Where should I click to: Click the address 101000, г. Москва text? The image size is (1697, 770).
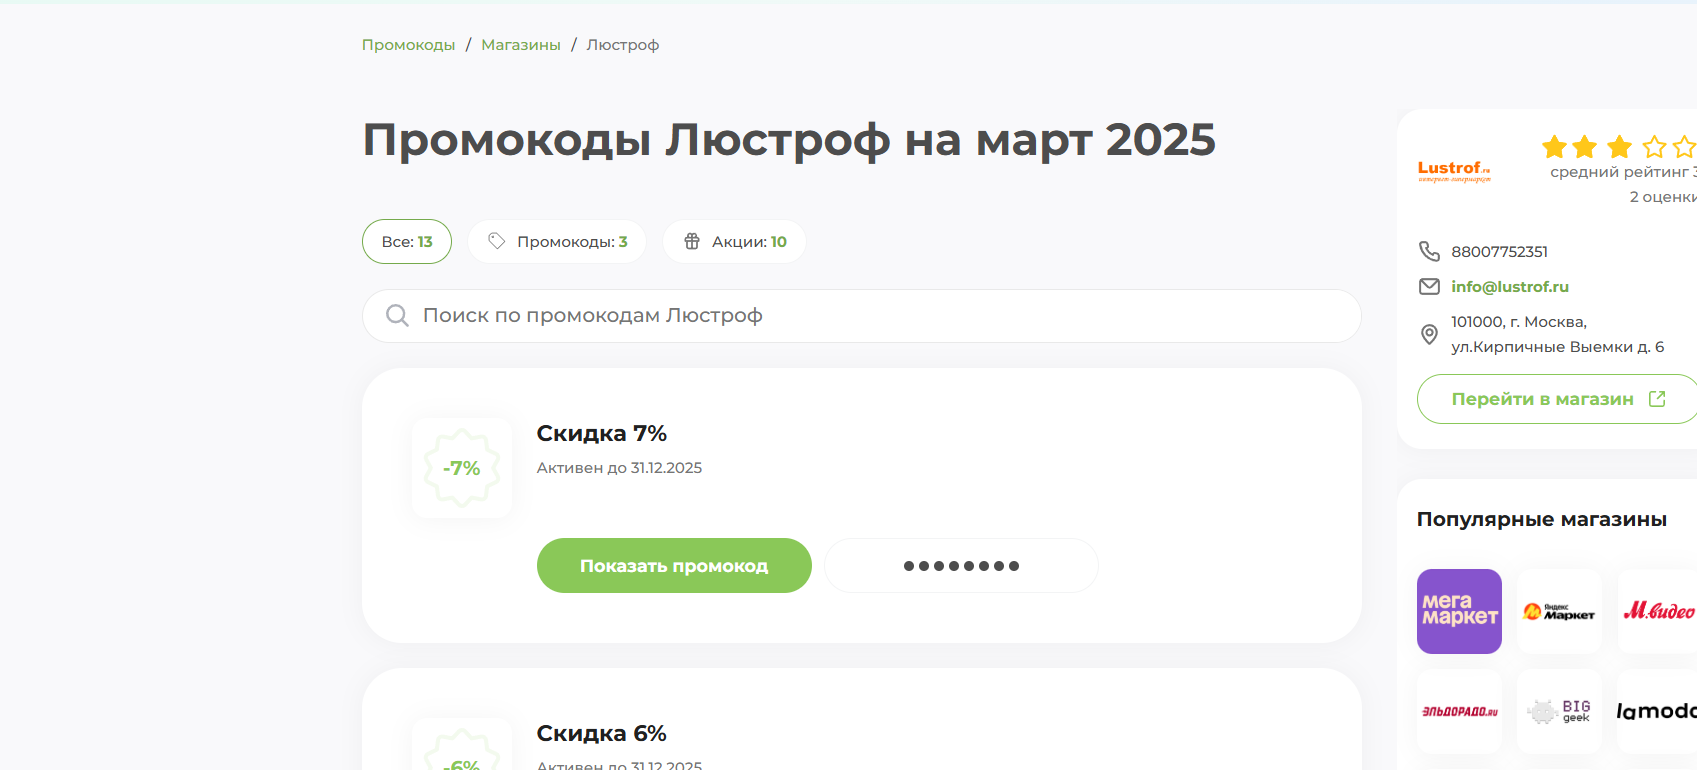coord(1519,322)
